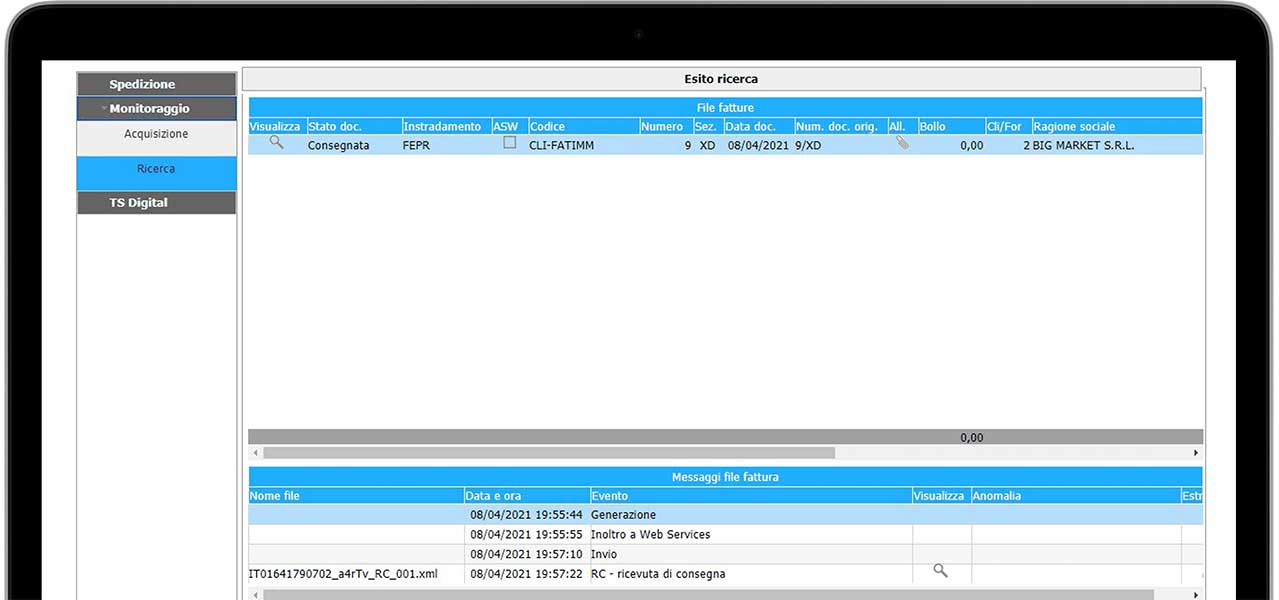The height and width of the screenshot is (600, 1279).
Task: View RC ricevuta di consegna message magnifier
Action: click(940, 570)
